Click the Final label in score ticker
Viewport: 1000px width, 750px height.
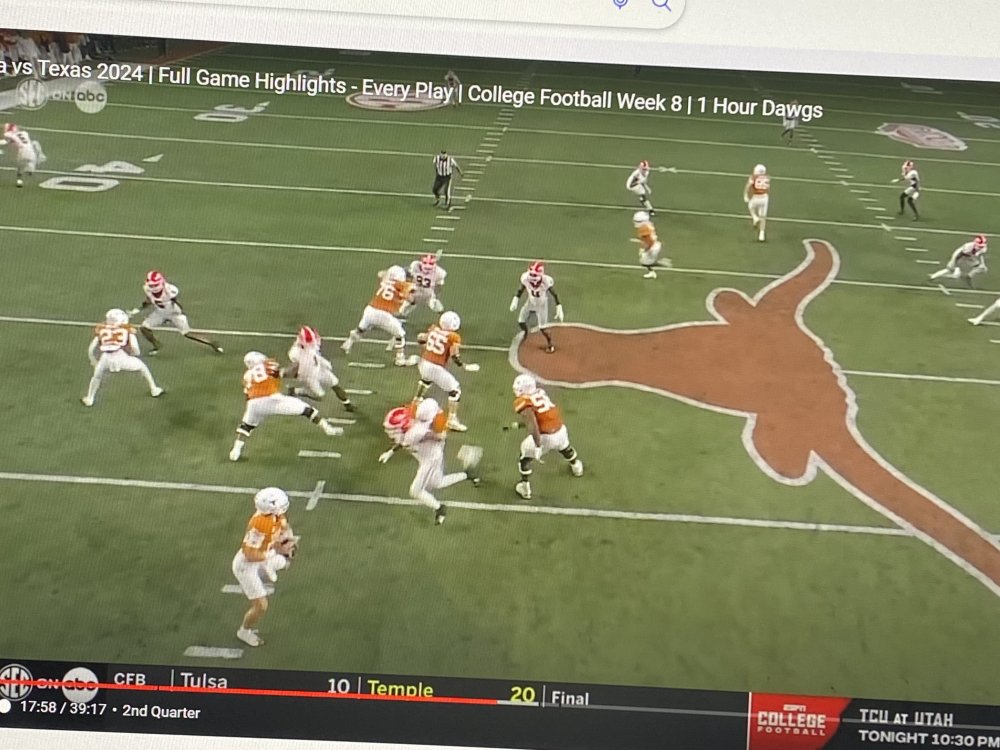570,698
